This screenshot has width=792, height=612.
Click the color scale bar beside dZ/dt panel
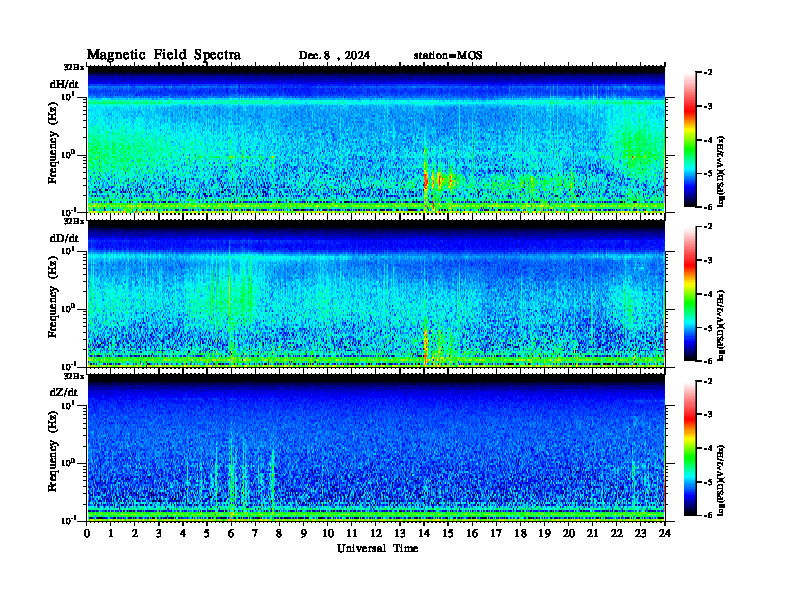click(690, 448)
